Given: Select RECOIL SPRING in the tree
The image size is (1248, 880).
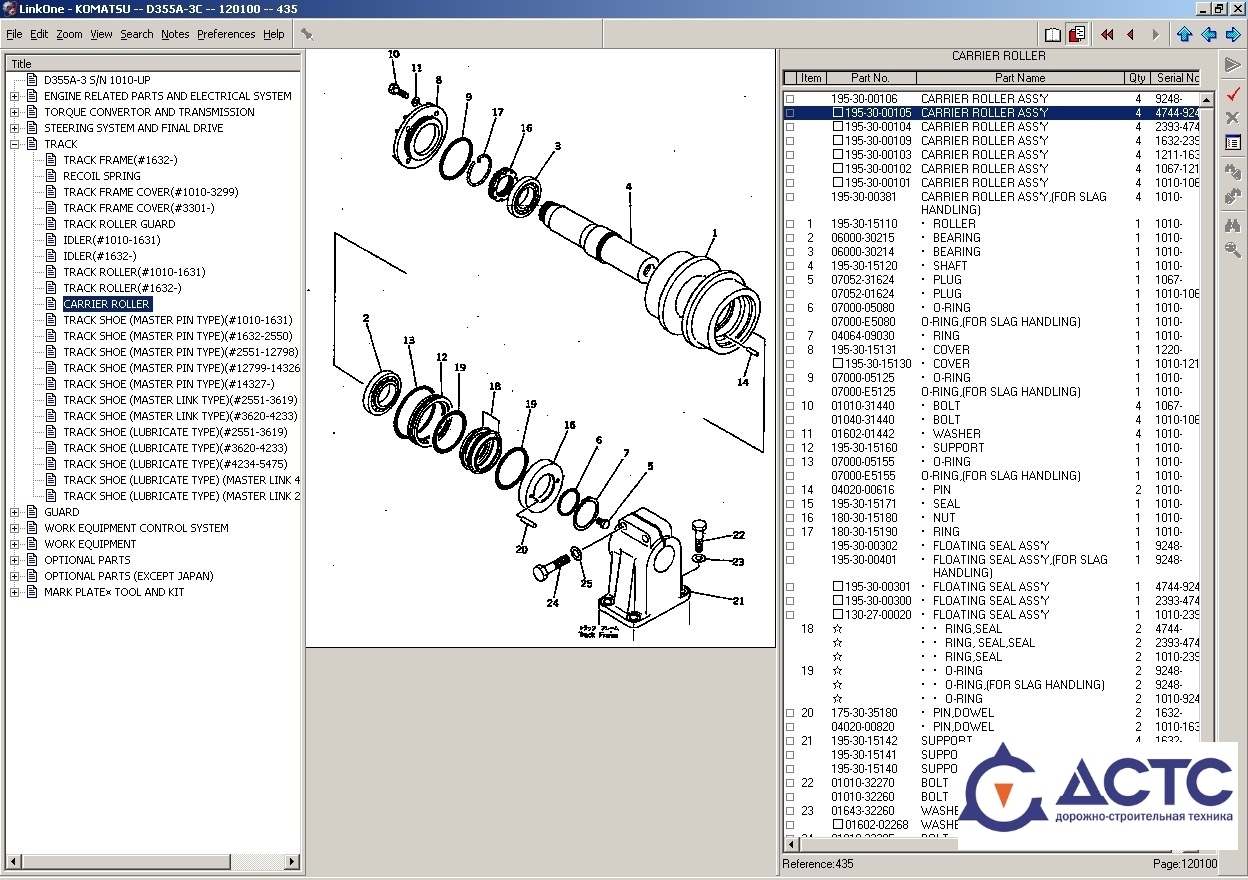Looking at the screenshot, I should coord(101,176).
